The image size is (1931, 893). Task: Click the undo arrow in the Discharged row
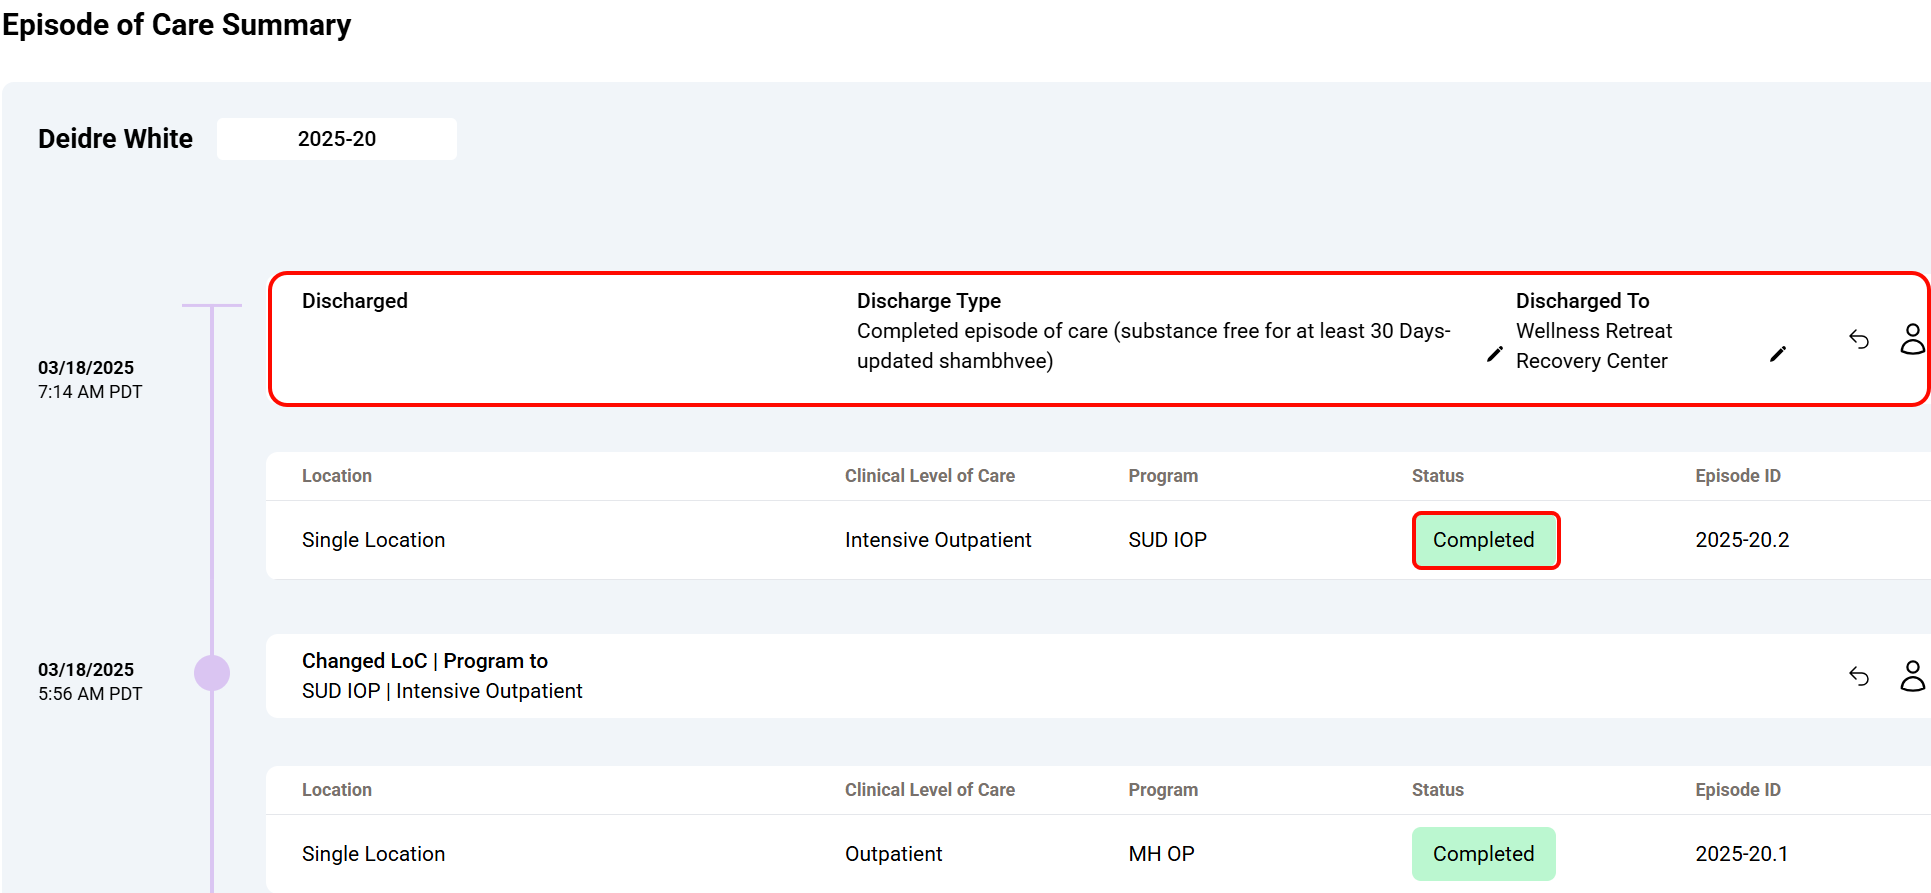(1858, 340)
